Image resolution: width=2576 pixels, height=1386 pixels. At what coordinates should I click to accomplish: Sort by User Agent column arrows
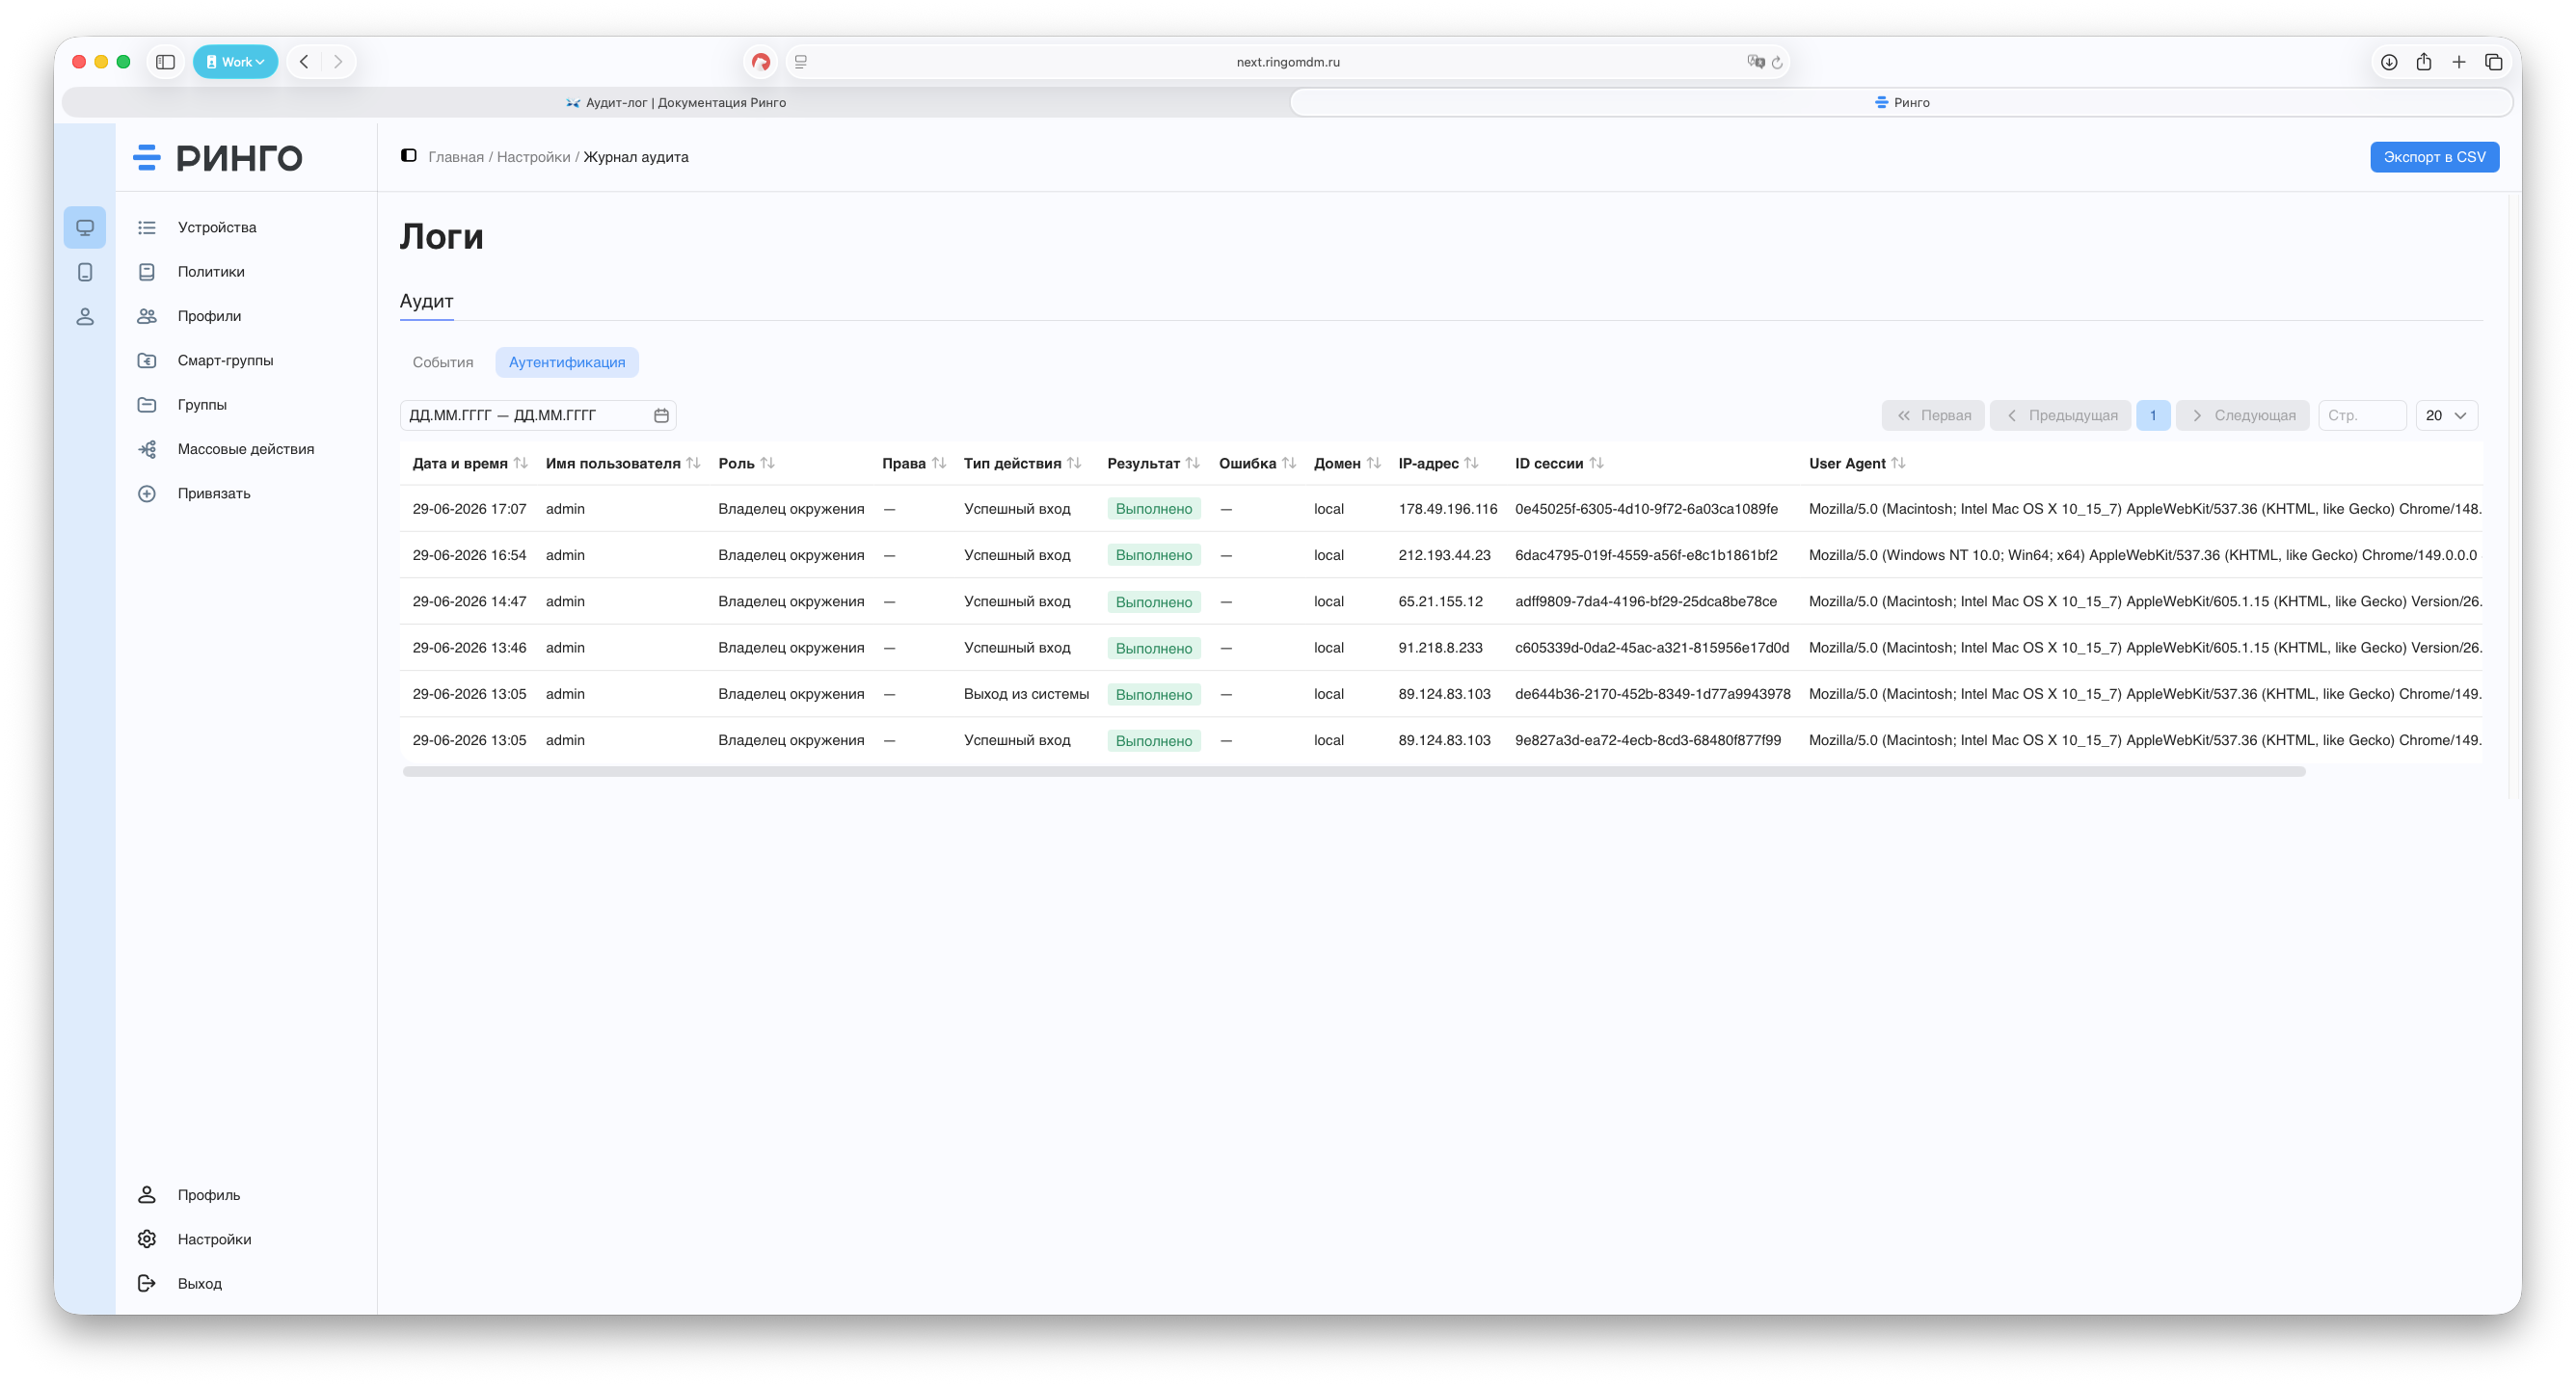point(1898,463)
